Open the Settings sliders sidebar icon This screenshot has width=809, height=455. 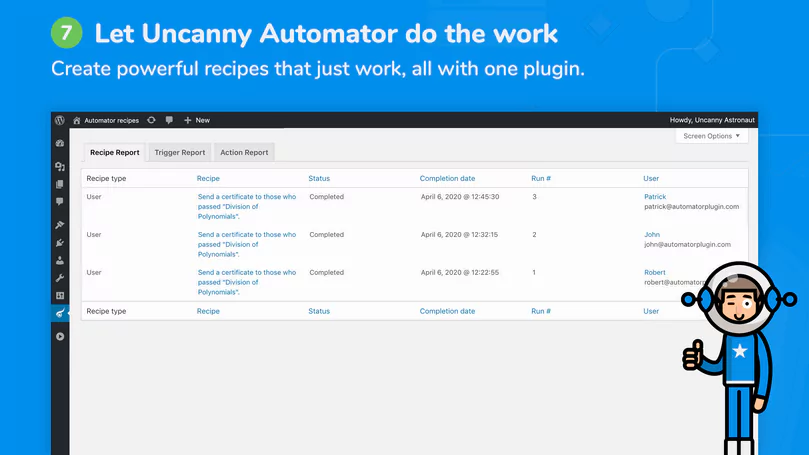(60, 296)
